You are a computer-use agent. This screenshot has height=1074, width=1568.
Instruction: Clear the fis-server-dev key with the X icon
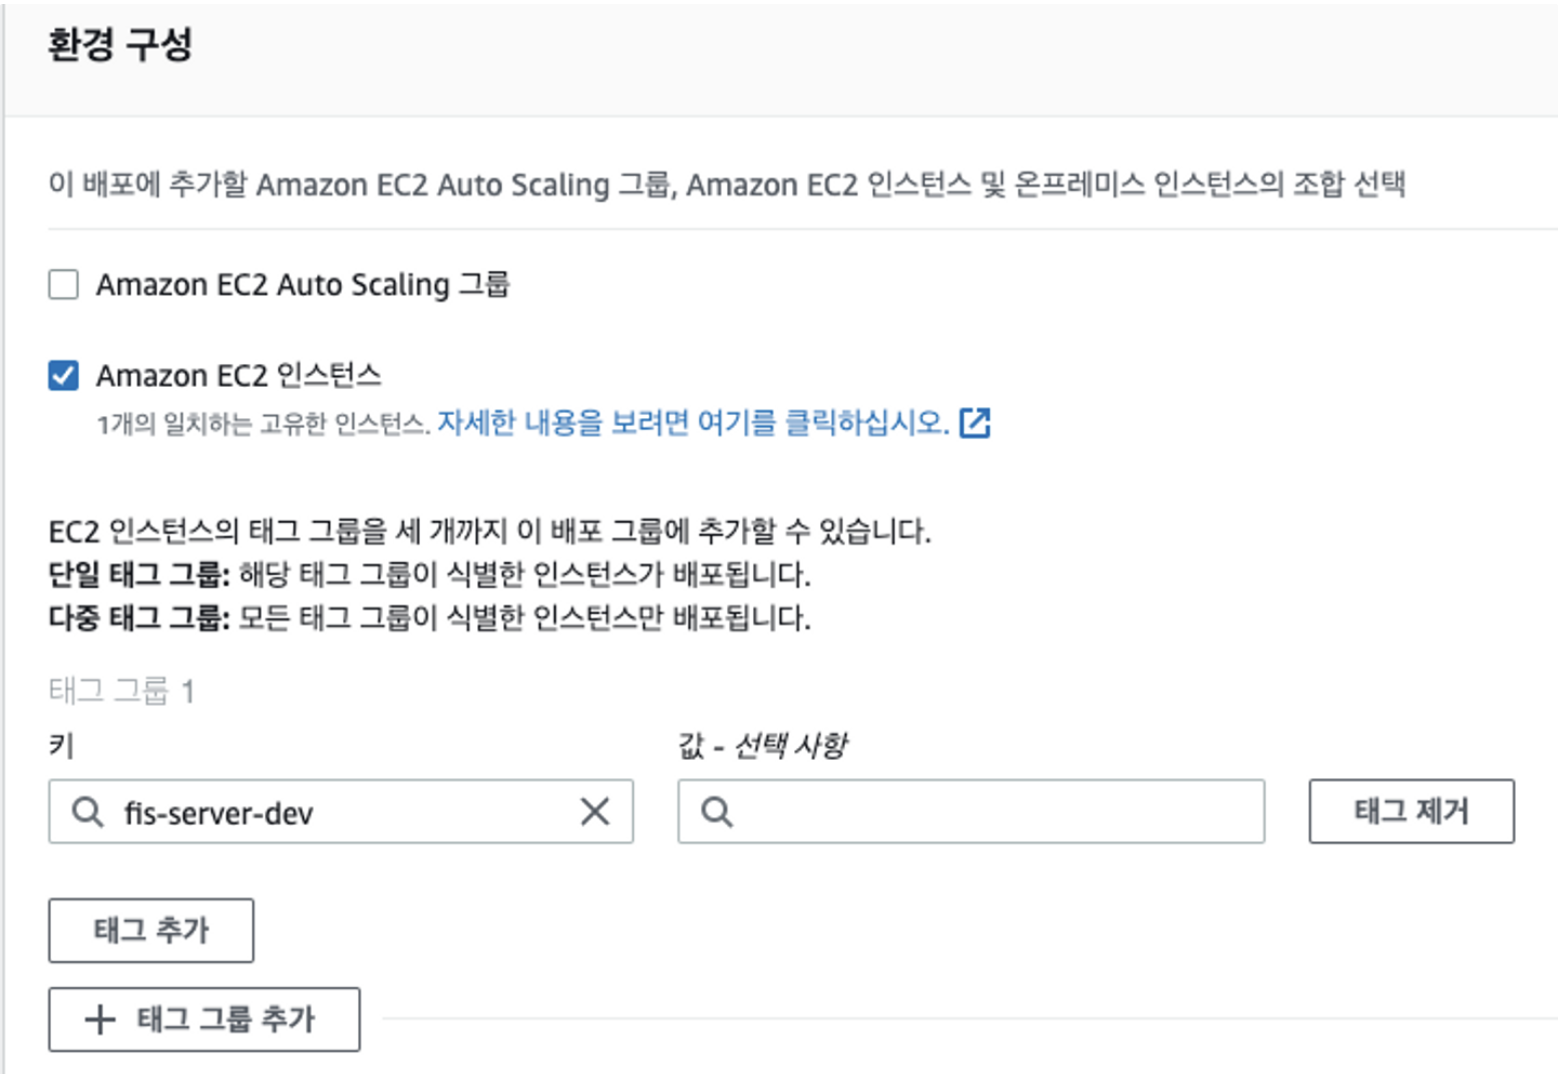(x=595, y=812)
